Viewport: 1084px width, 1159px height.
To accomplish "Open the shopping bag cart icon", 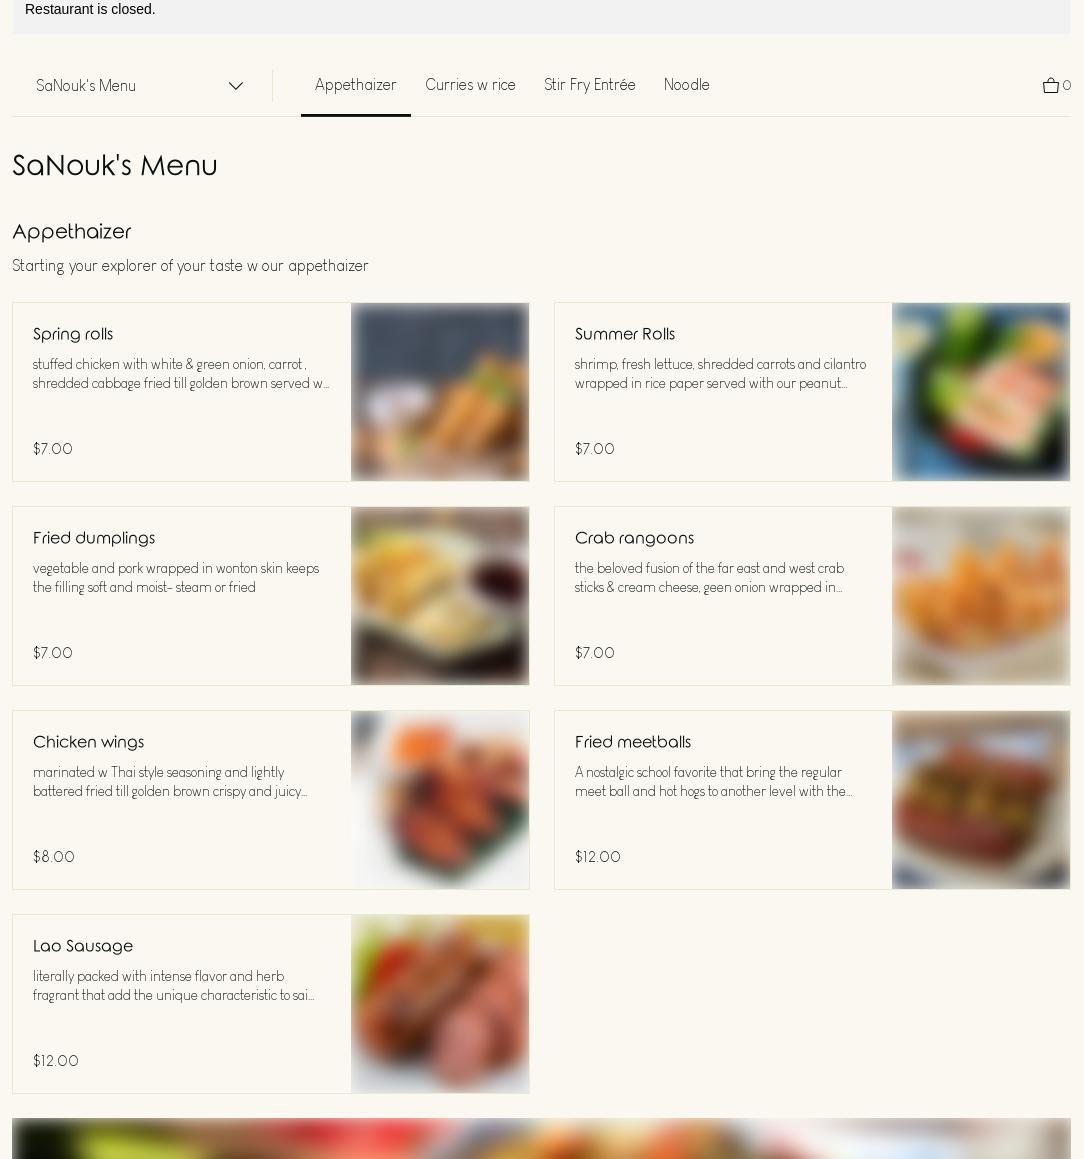I will point(1056,86).
